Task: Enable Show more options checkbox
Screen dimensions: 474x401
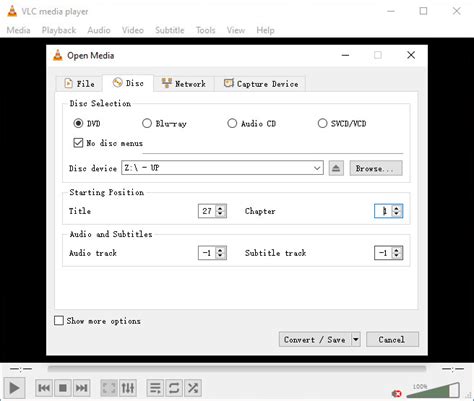Action: pos(59,321)
